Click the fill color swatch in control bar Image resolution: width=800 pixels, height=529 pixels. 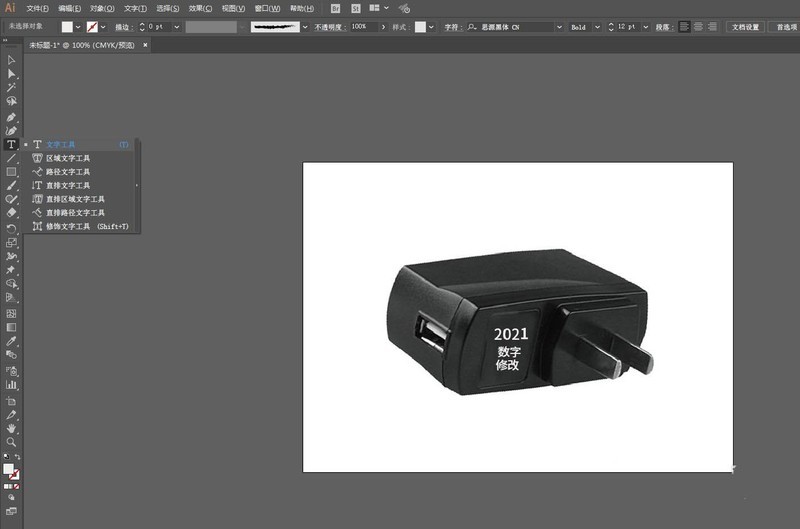[67, 27]
